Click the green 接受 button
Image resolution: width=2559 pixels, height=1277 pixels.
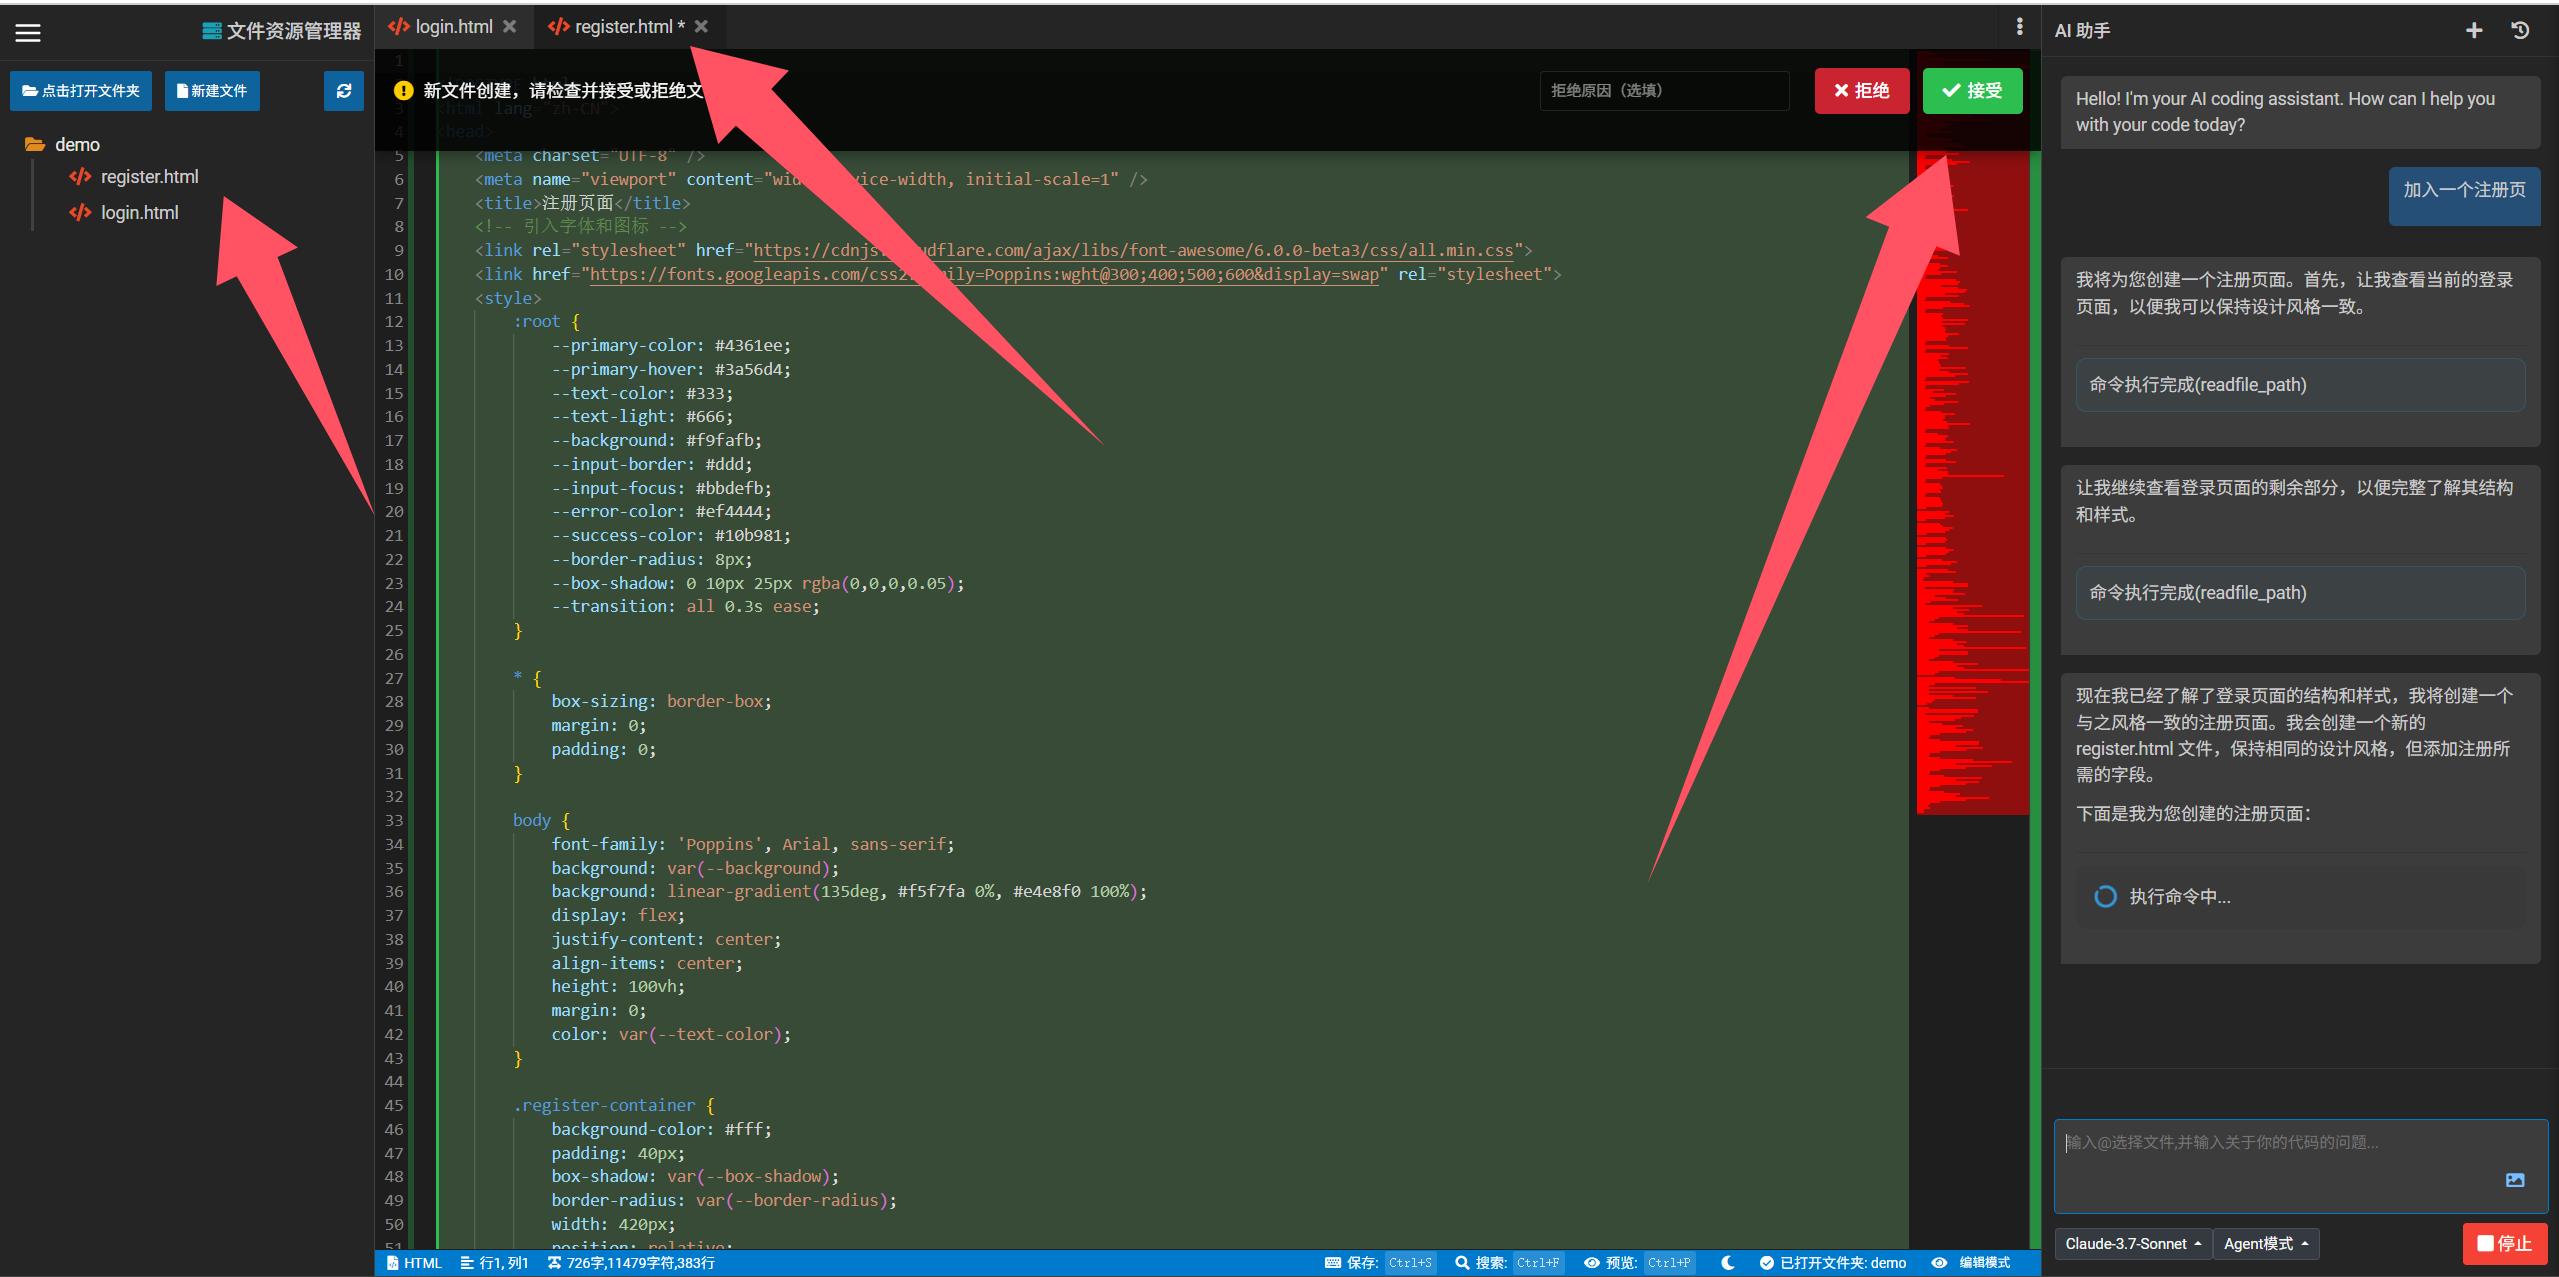click(x=1972, y=91)
